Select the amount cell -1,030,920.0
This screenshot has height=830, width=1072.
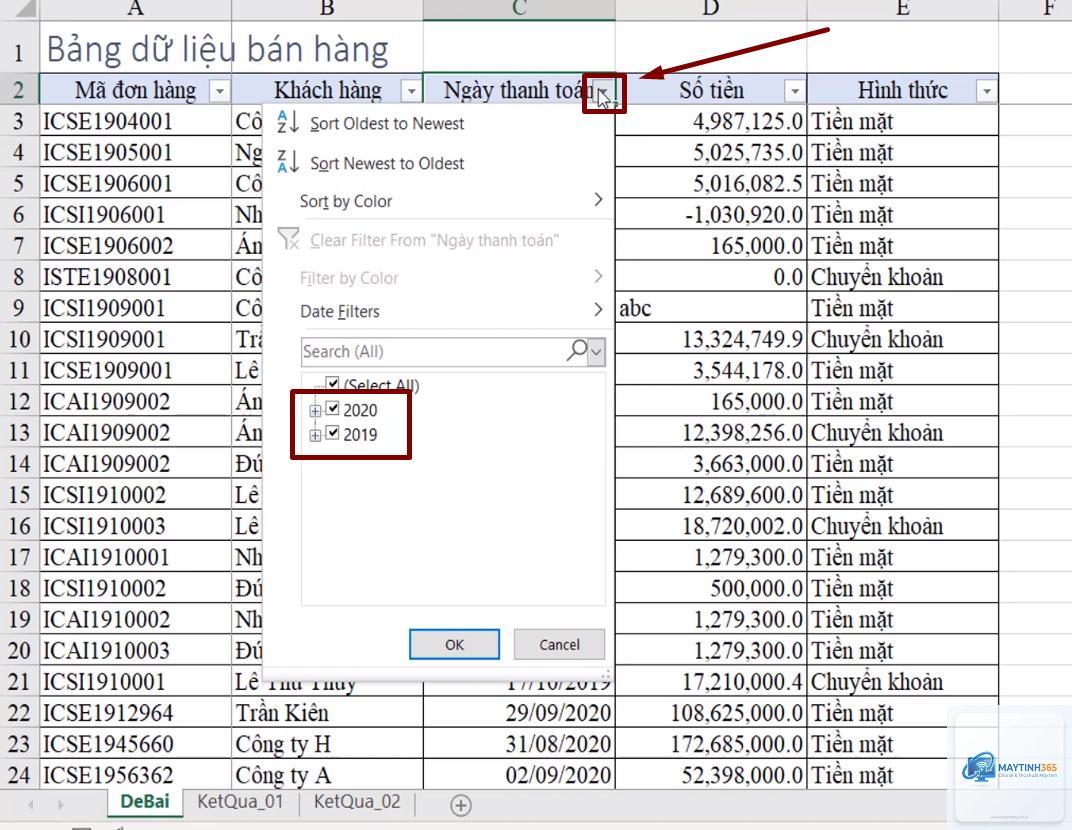(x=711, y=214)
